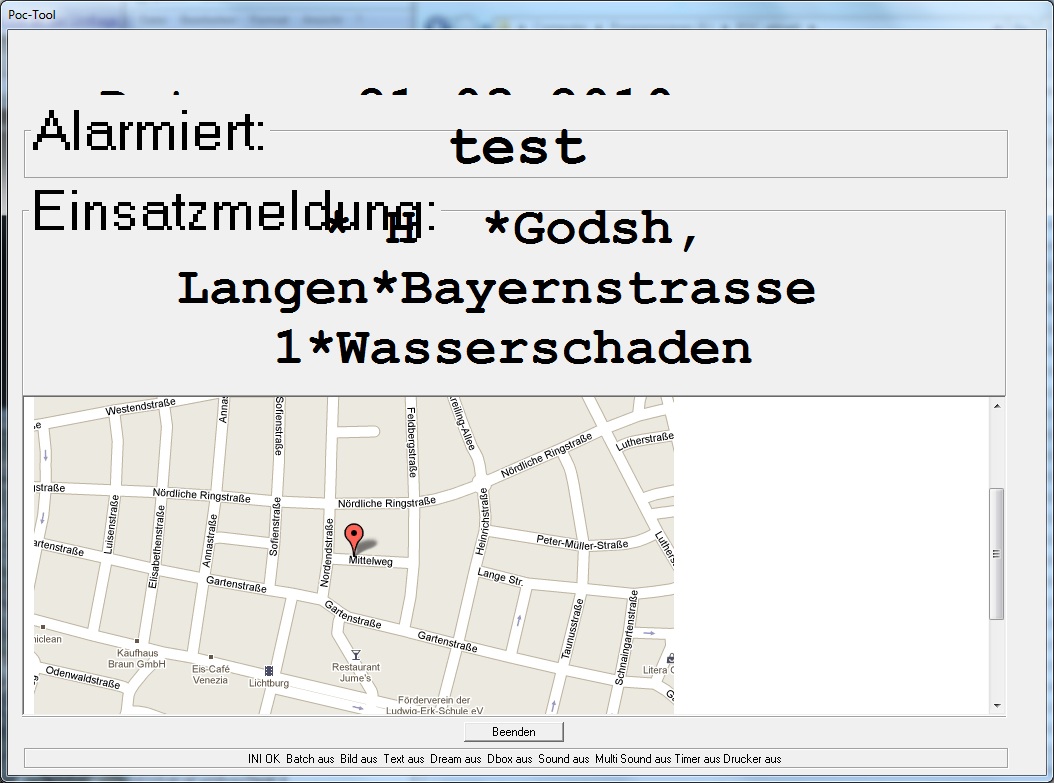1054x783 pixels.
Task: Click the 'Drucker aus' status indicator
Action: pyautogui.click(x=752, y=759)
